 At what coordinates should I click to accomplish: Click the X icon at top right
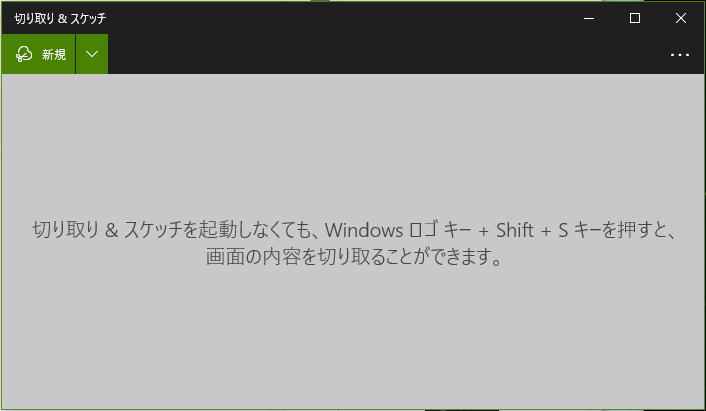click(681, 18)
